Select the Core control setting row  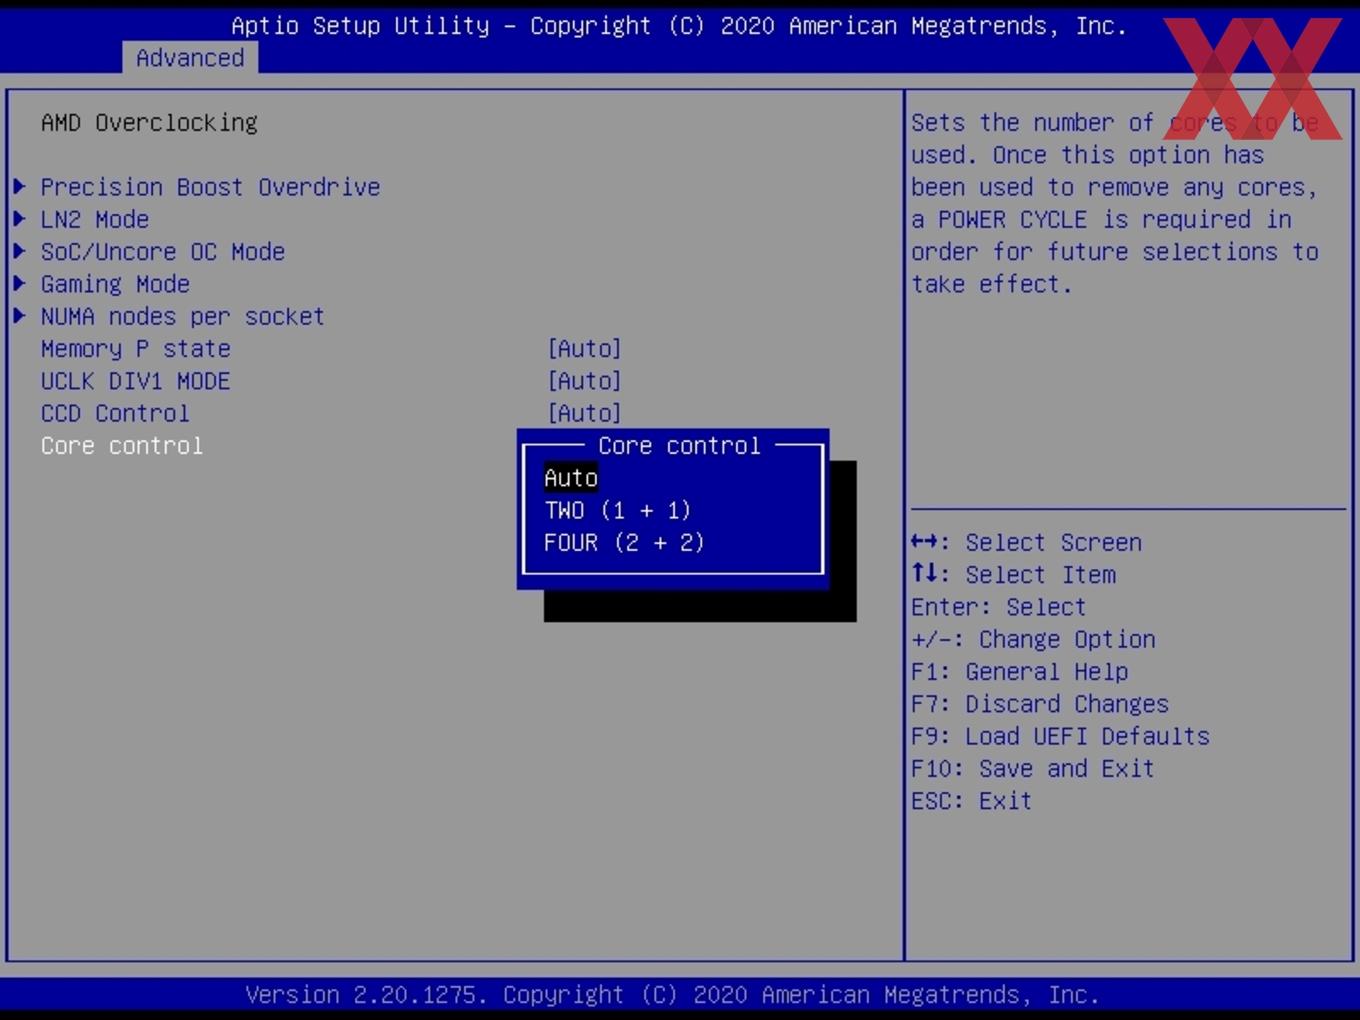(x=122, y=445)
